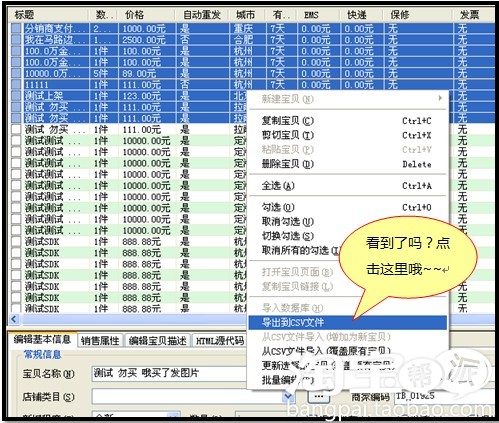Click 自动重发 column header

coord(202,15)
